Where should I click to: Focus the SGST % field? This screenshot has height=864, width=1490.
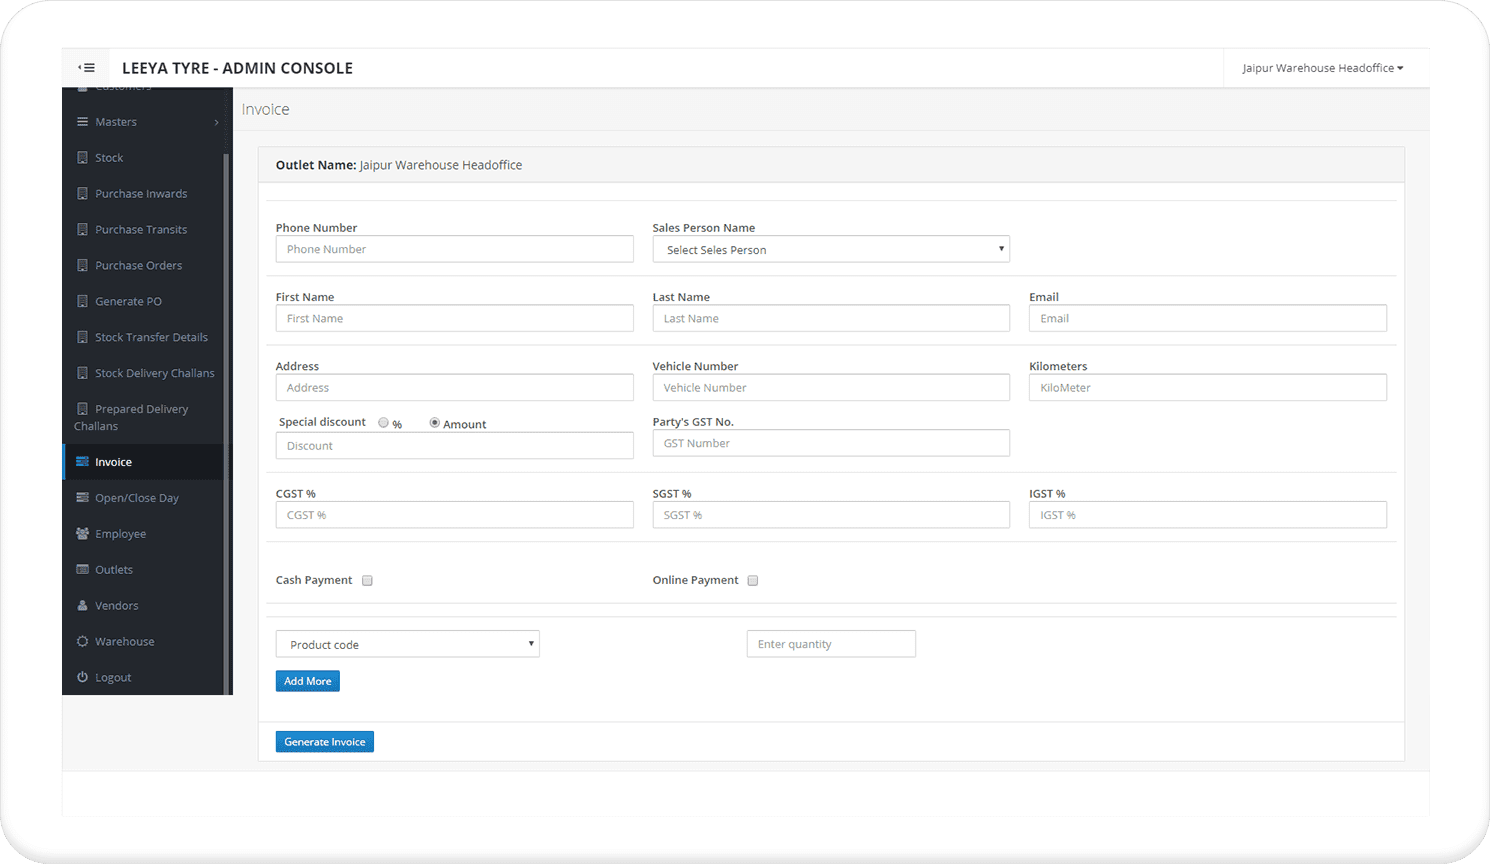click(x=831, y=515)
